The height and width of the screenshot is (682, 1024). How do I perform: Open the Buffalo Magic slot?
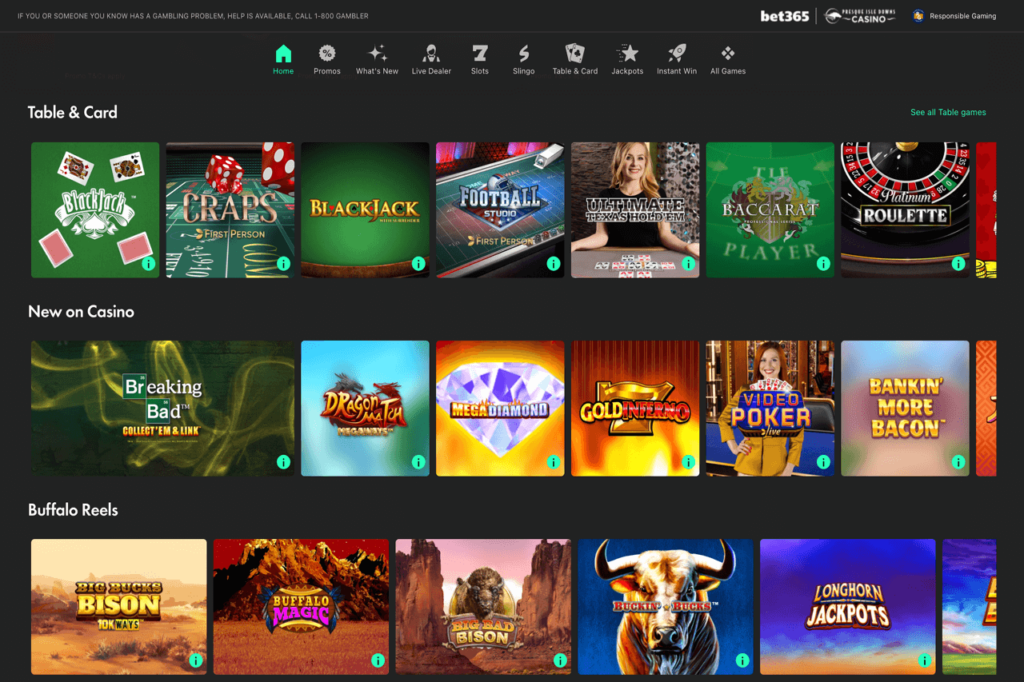pyautogui.click(x=301, y=607)
